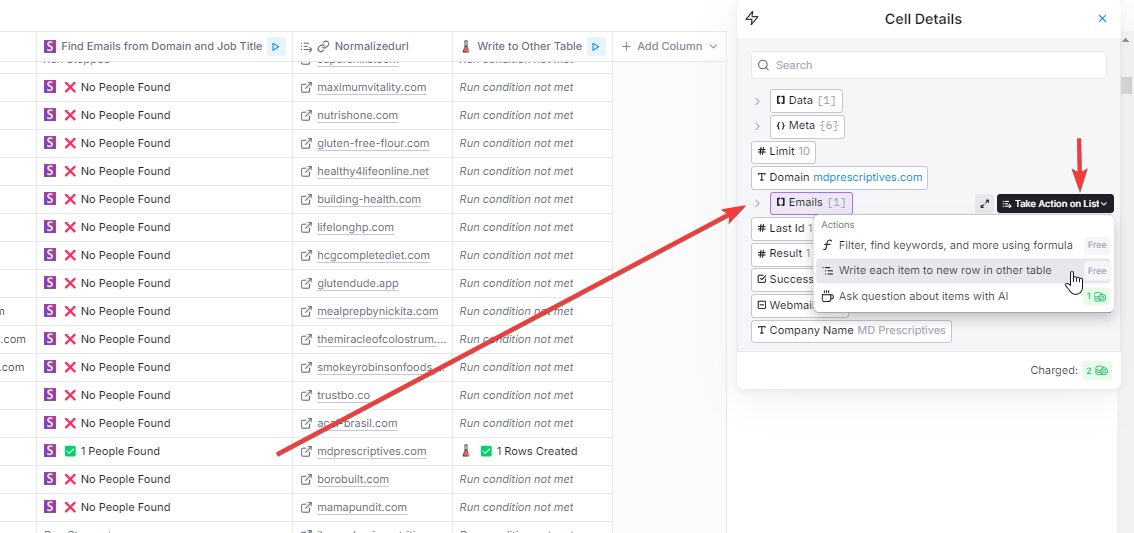Run the Write to Other Table column
Viewport: 1134px width, 533px height.
[x=596, y=46]
